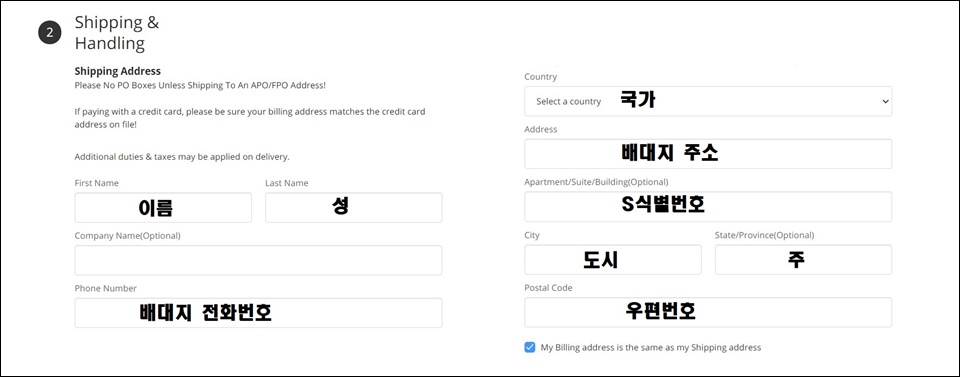The image size is (960, 377).
Task: Click the credit card billing address notice
Action: [250, 118]
